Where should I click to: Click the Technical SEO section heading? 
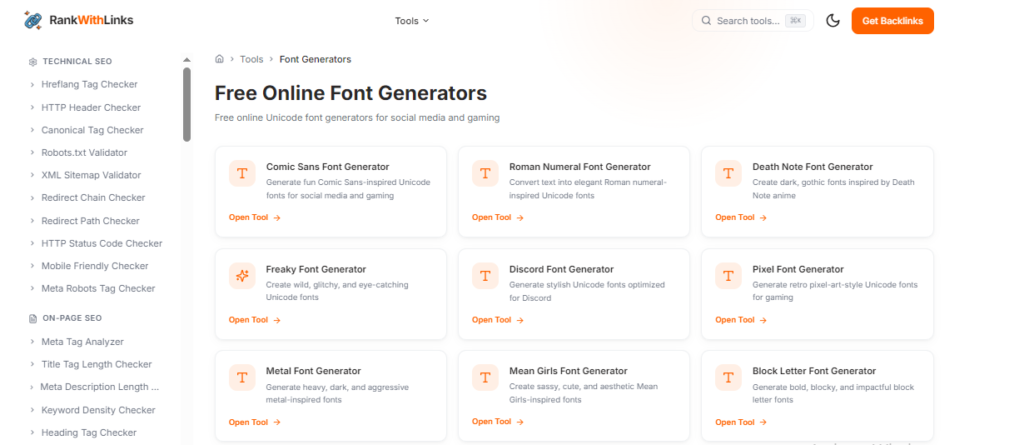pos(77,61)
